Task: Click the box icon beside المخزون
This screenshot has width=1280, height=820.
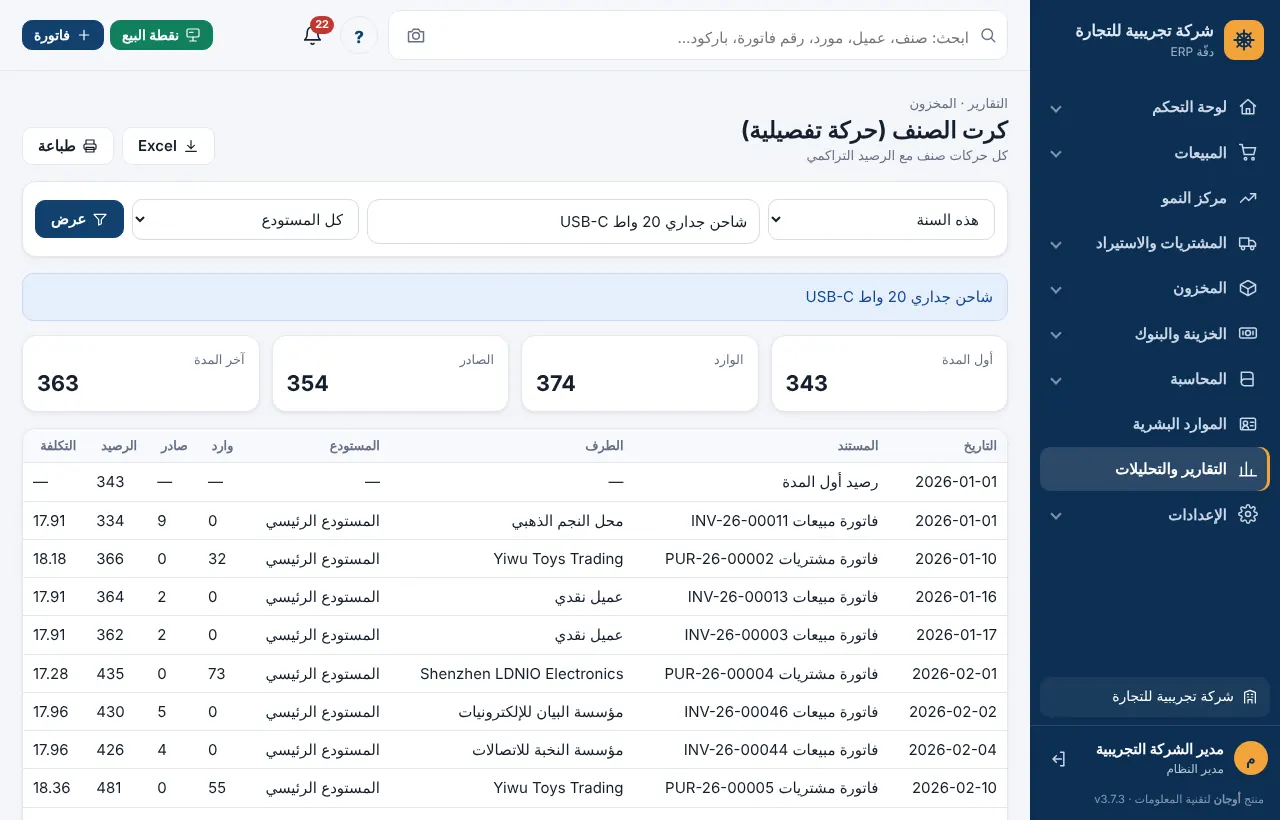Action: pyautogui.click(x=1247, y=288)
